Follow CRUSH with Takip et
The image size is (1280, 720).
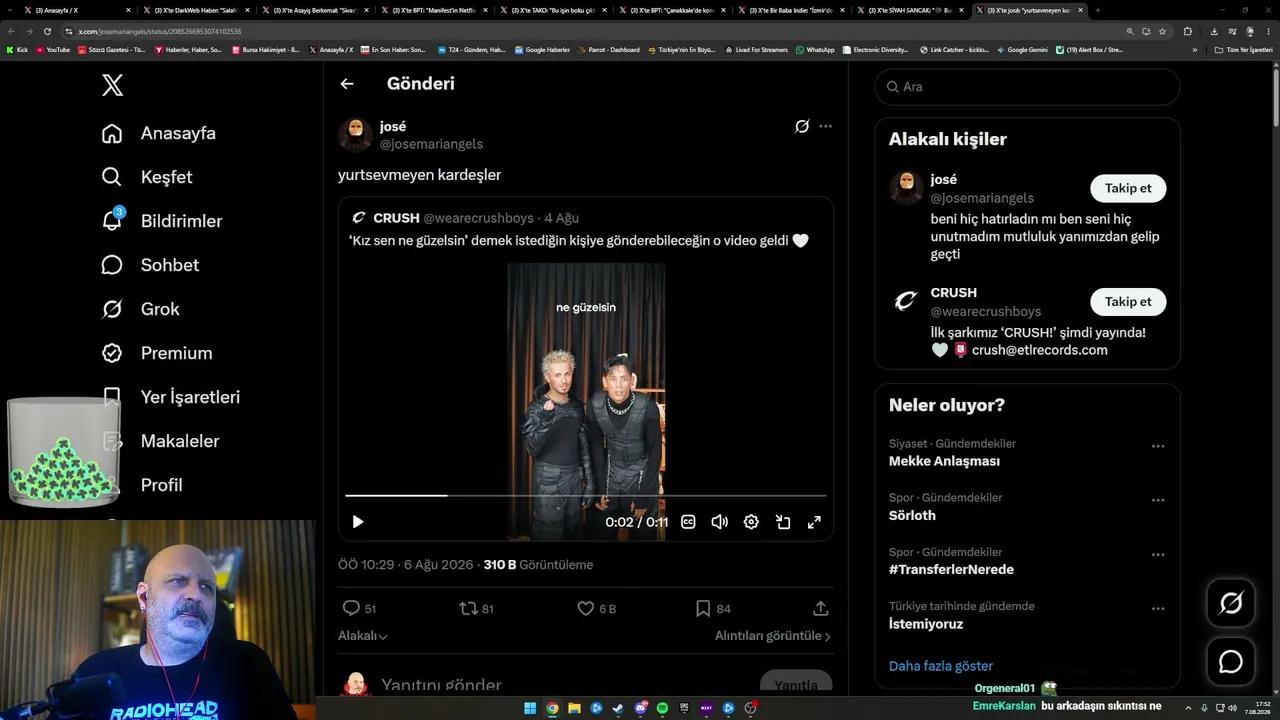coord(1128,302)
